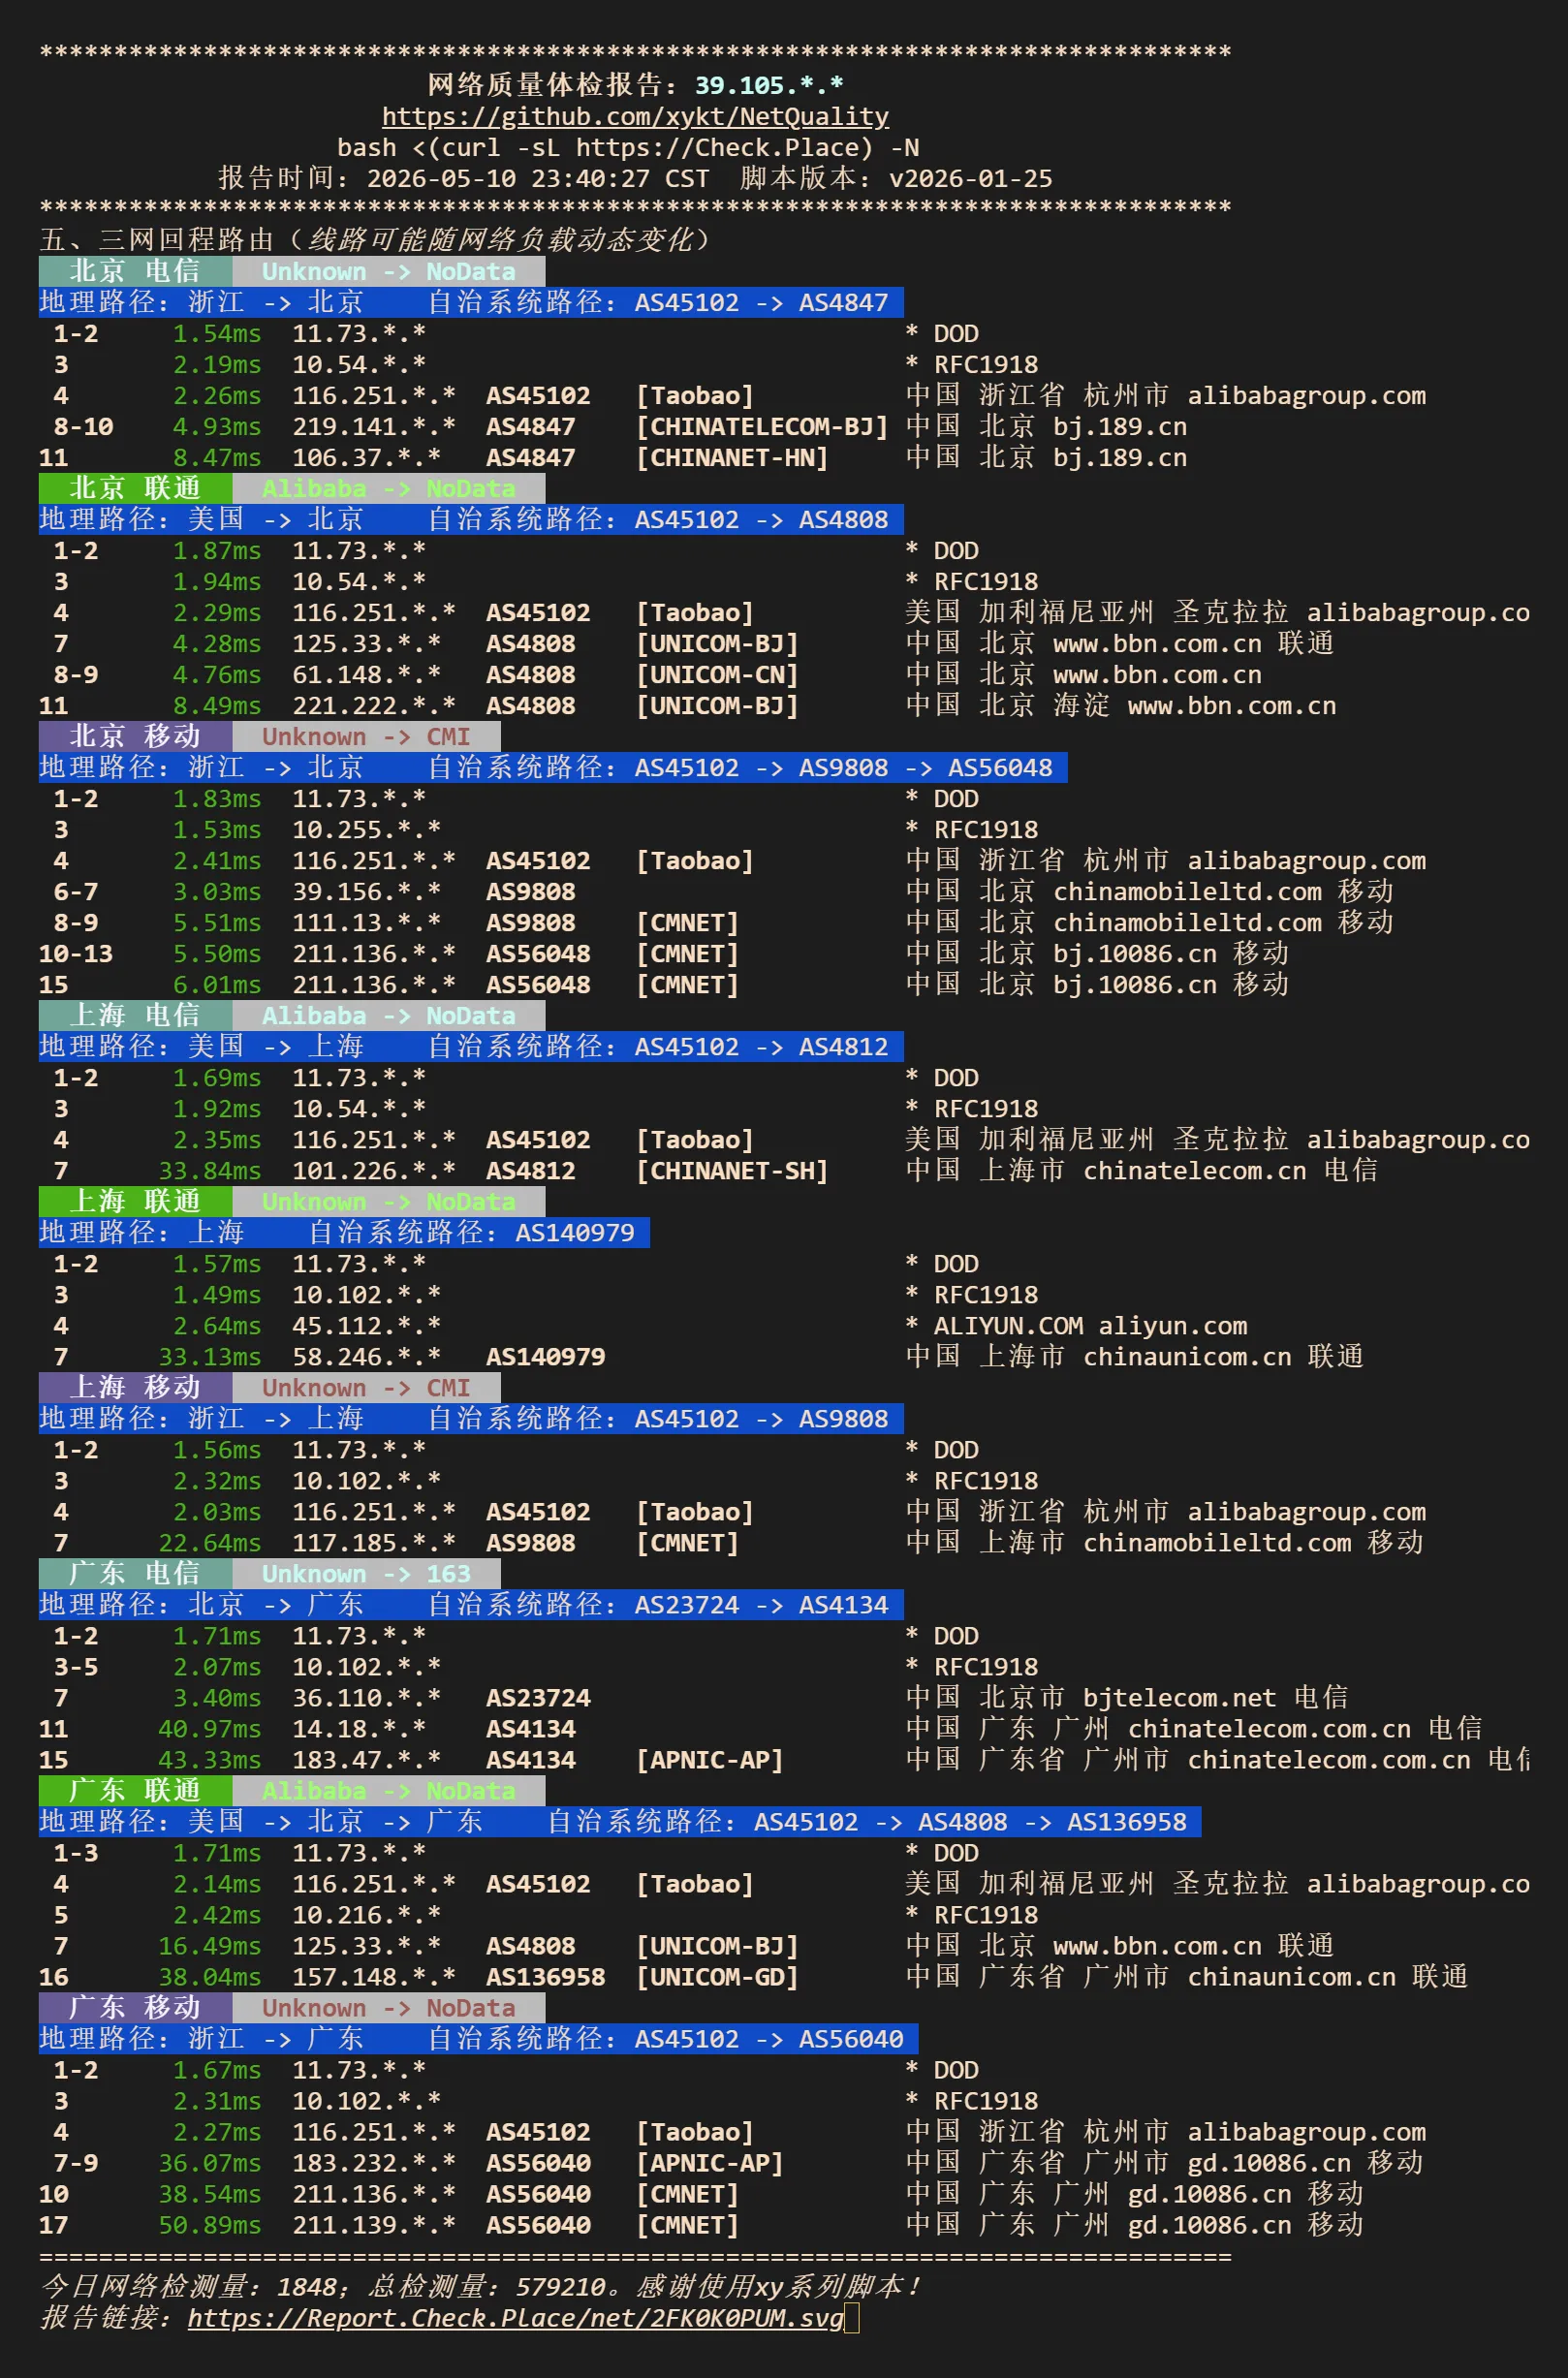
Task: Click the 广东 电信 section label
Action: (x=135, y=1572)
